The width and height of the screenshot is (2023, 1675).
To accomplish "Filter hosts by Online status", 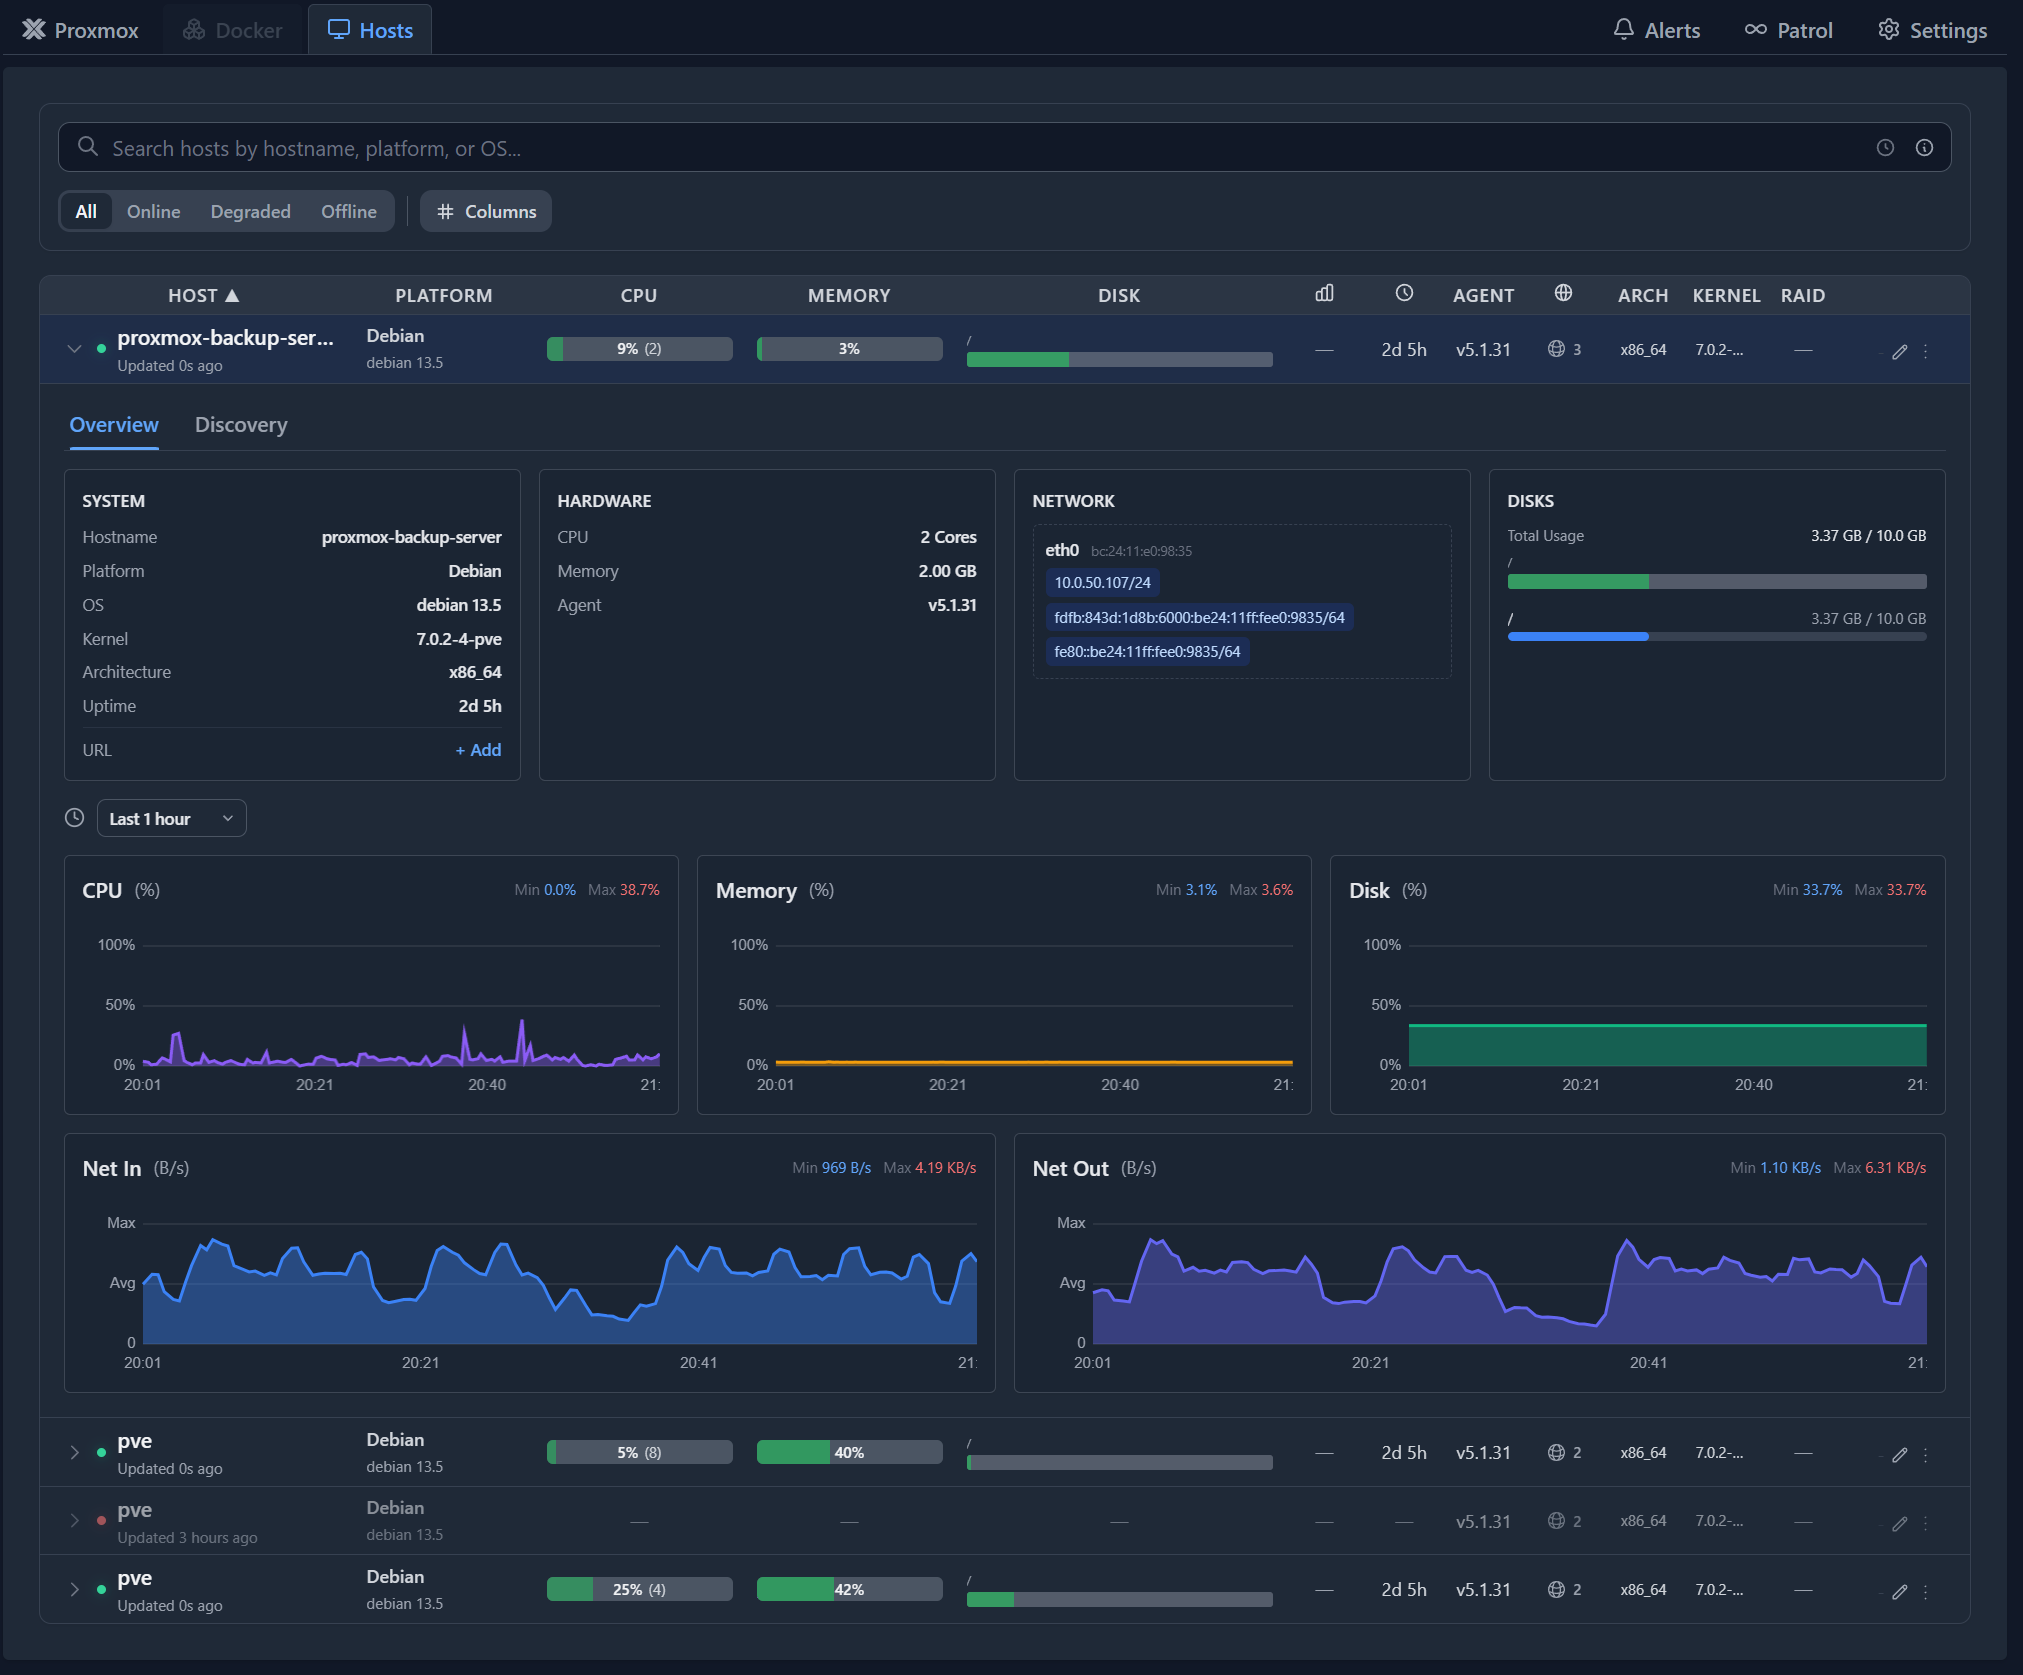I will tap(153, 211).
